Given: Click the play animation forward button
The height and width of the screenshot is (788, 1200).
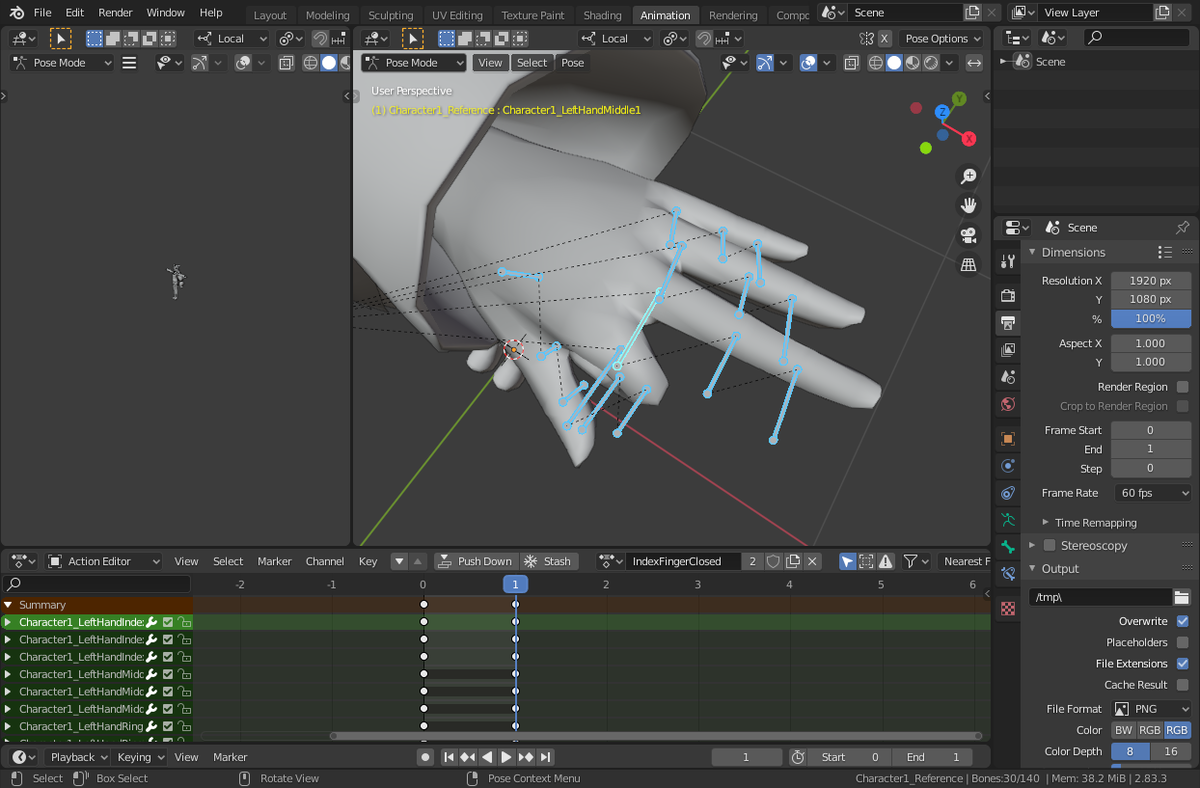Looking at the screenshot, I should [x=506, y=757].
